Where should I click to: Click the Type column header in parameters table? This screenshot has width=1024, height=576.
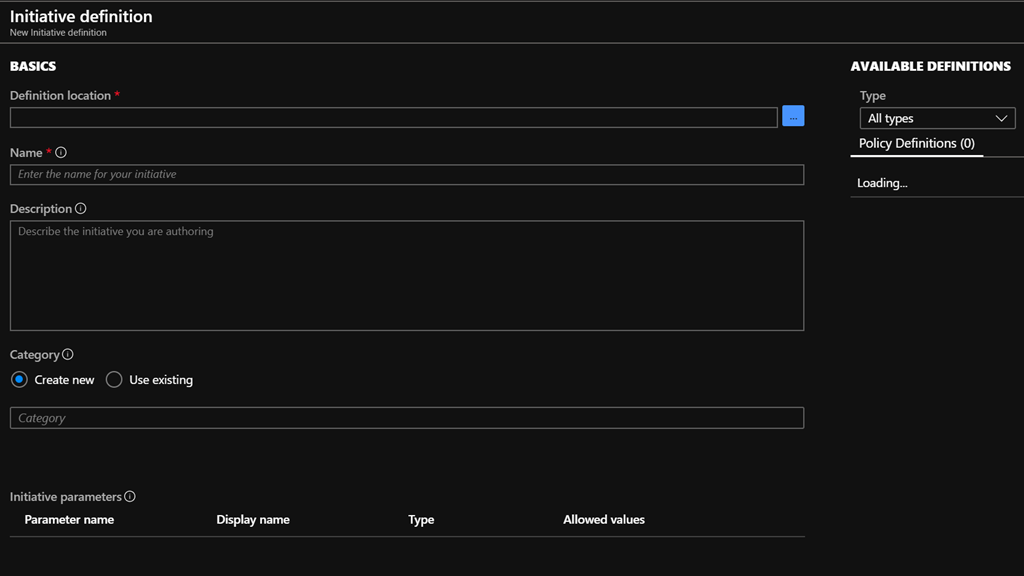pyautogui.click(x=421, y=520)
